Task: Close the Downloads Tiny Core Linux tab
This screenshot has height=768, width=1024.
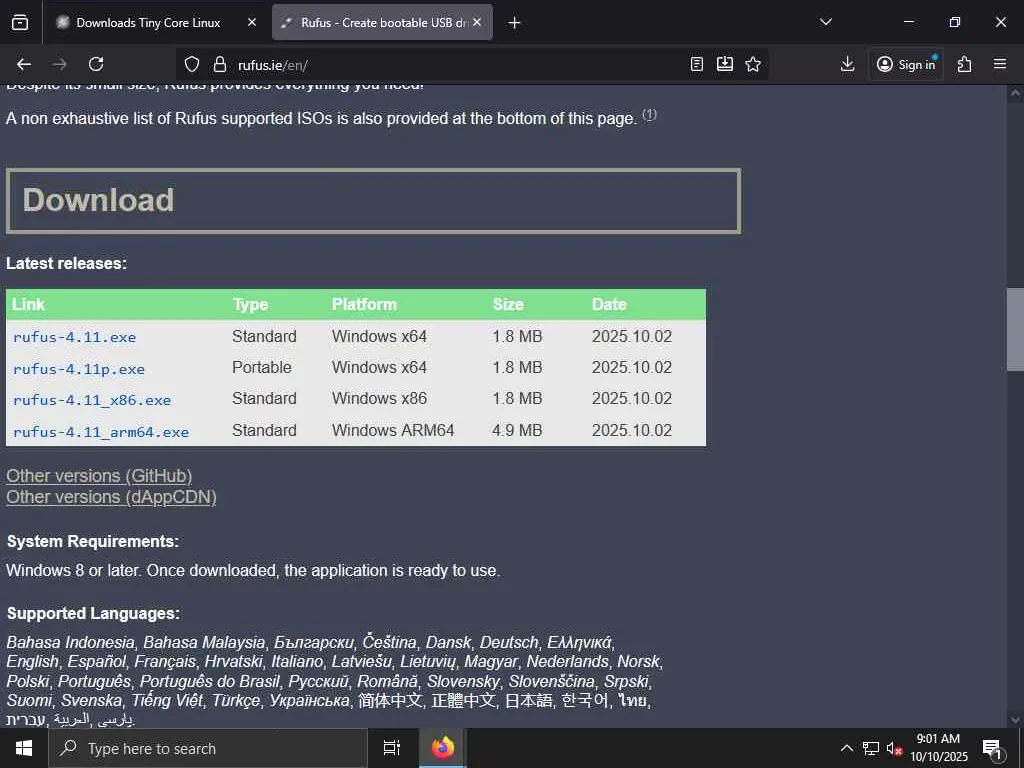Action: (x=252, y=22)
